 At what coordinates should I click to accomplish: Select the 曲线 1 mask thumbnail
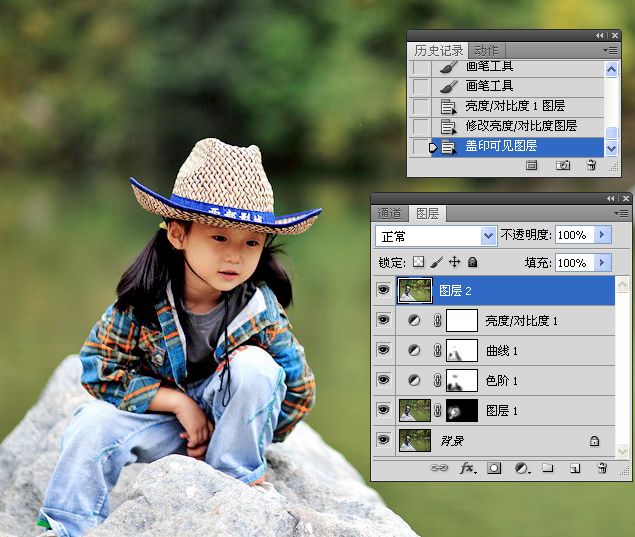click(462, 350)
